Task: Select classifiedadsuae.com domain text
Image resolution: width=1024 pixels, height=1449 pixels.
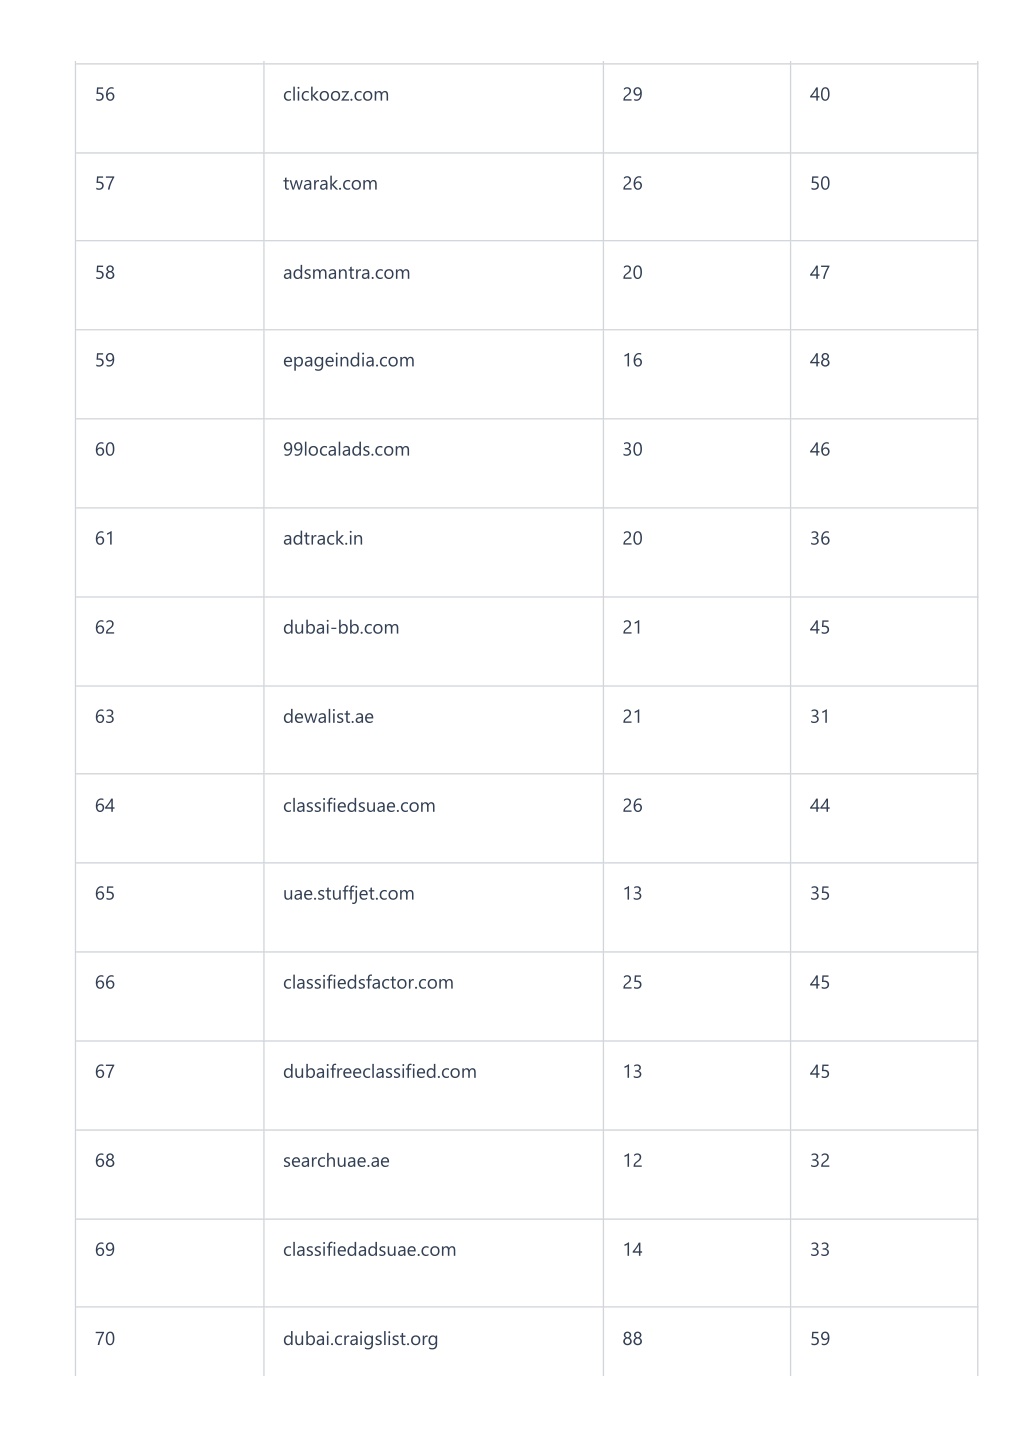Action: point(369,1250)
